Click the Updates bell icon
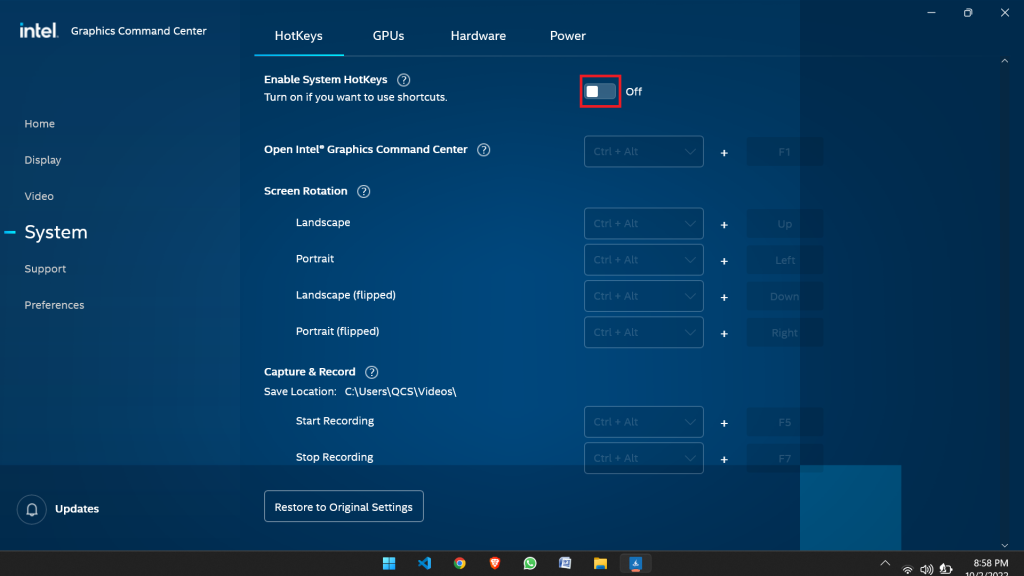The height and width of the screenshot is (576, 1024). [x=31, y=509]
